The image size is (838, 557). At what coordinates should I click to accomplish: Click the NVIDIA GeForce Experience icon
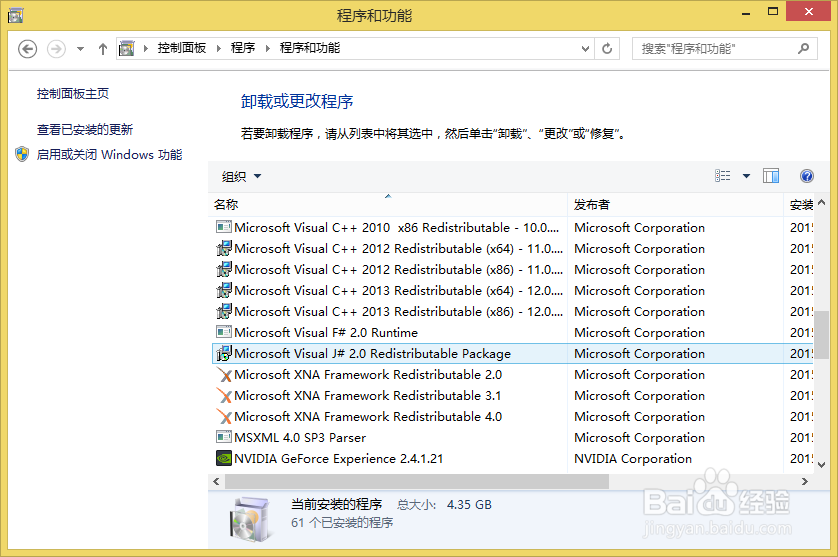coord(223,458)
